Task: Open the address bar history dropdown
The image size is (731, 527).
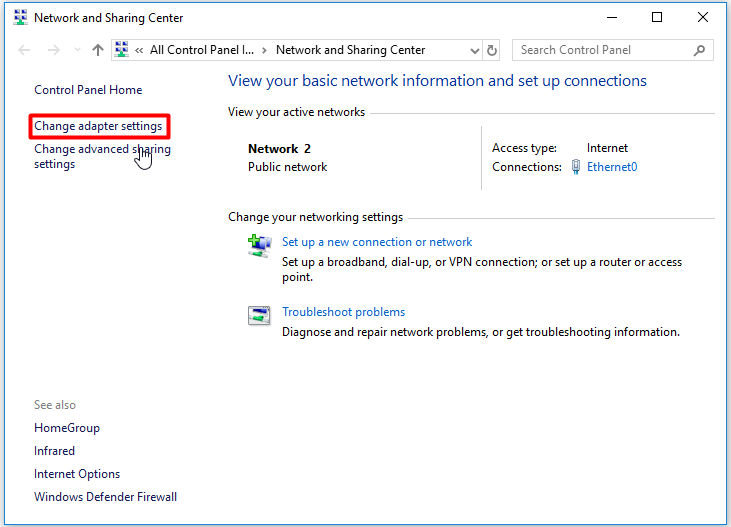Action: (x=475, y=50)
